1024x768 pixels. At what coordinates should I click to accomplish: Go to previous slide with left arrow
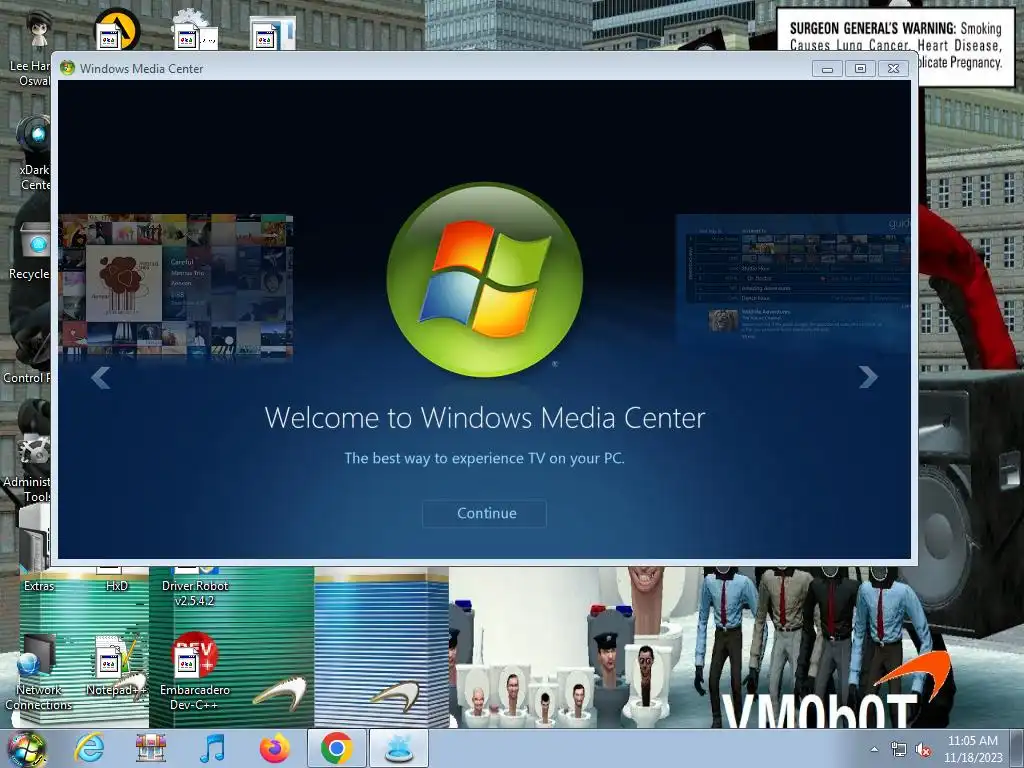tap(101, 377)
